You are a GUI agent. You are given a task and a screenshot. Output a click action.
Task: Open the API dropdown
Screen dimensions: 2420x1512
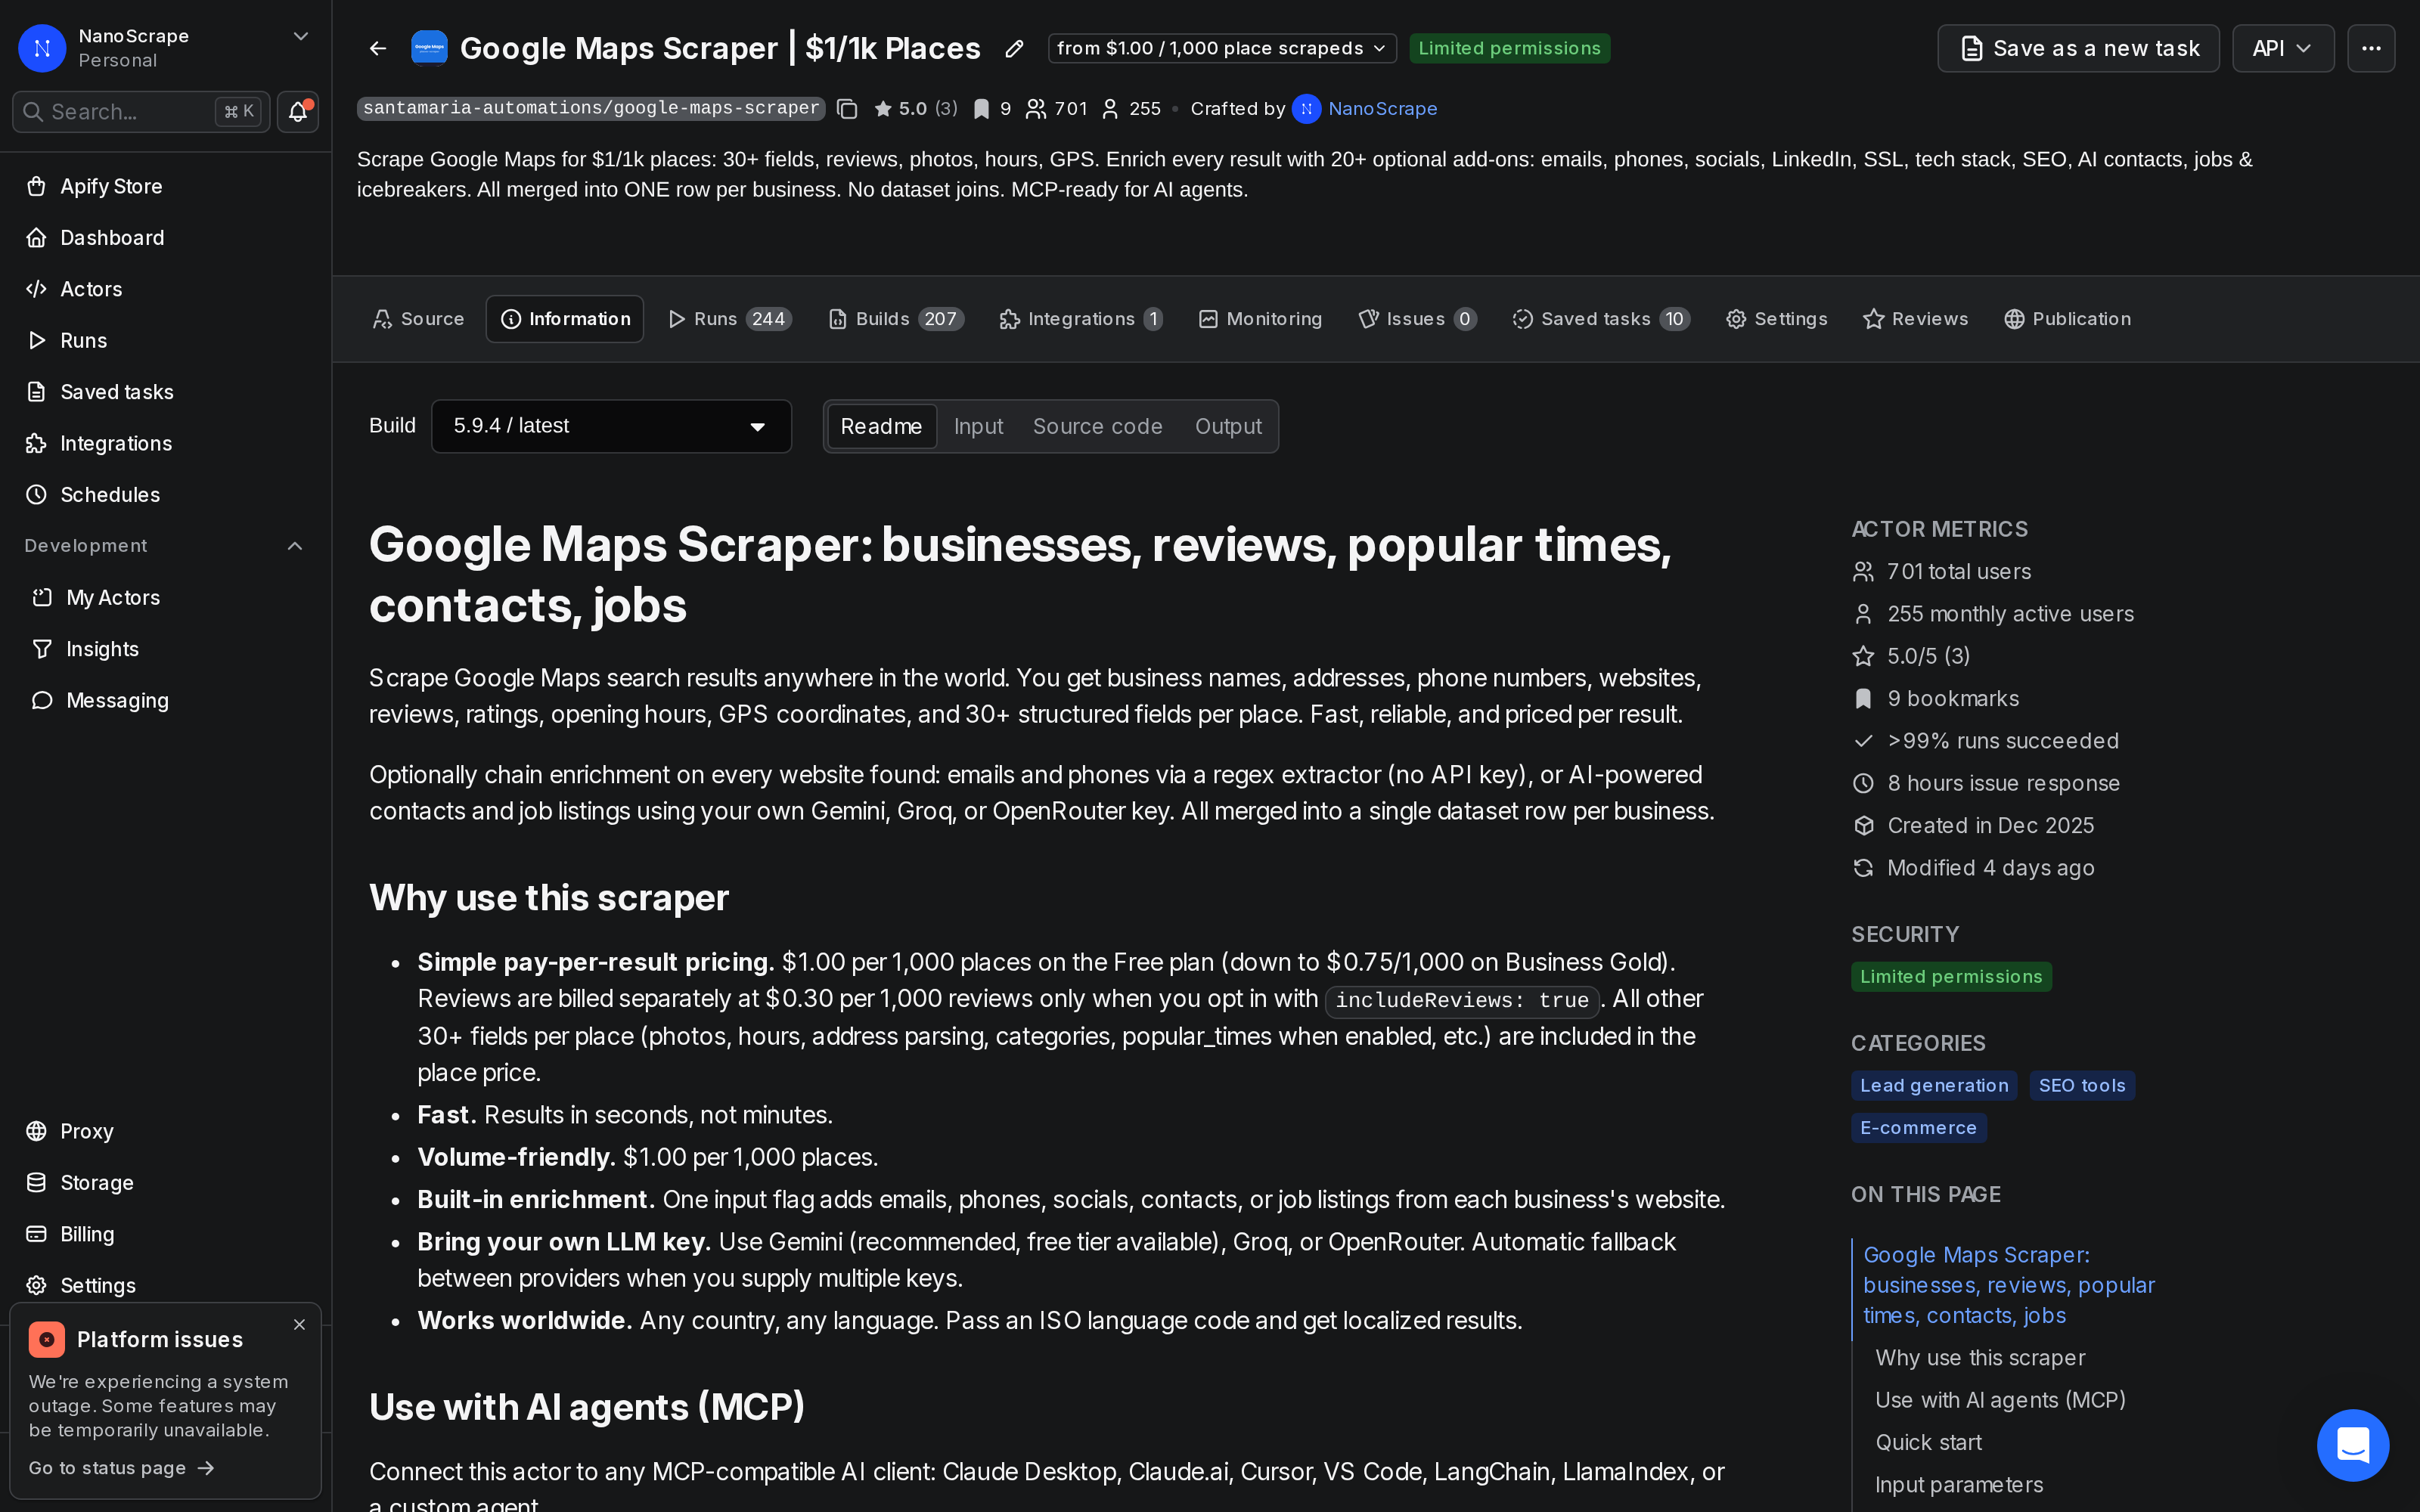point(2282,48)
